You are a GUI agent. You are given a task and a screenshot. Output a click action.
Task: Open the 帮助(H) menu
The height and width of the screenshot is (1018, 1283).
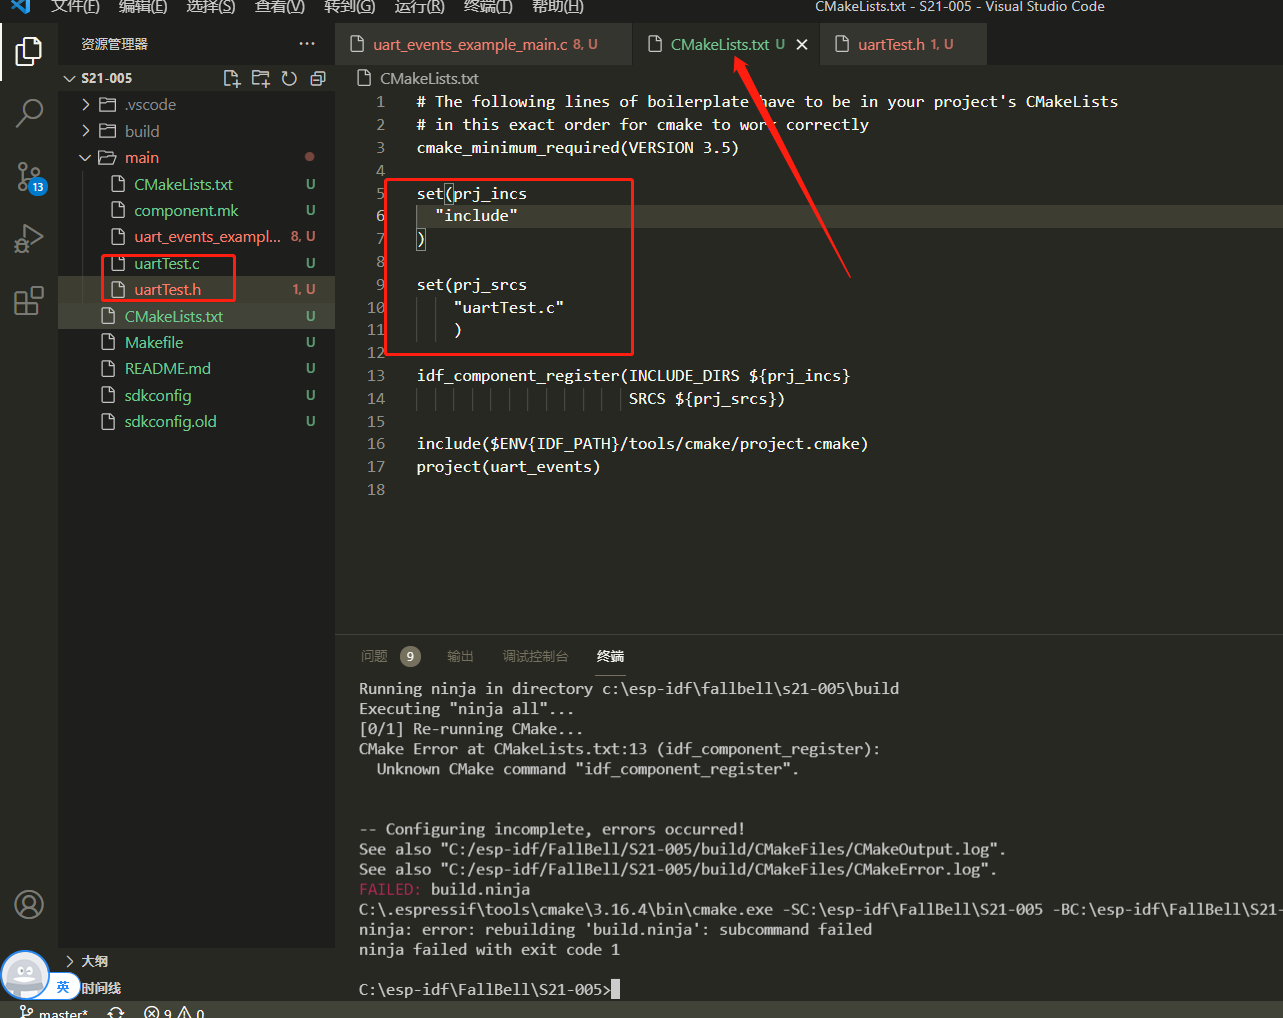[x=557, y=7]
